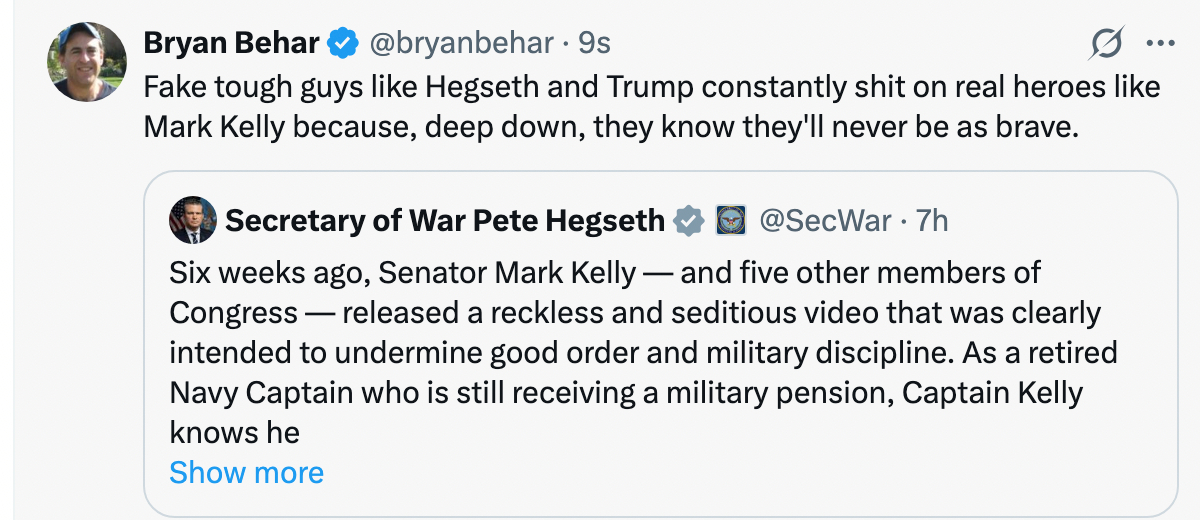Viewport: 1200px width, 520px height.
Task: Open the @SecWar handle
Action: point(825,220)
